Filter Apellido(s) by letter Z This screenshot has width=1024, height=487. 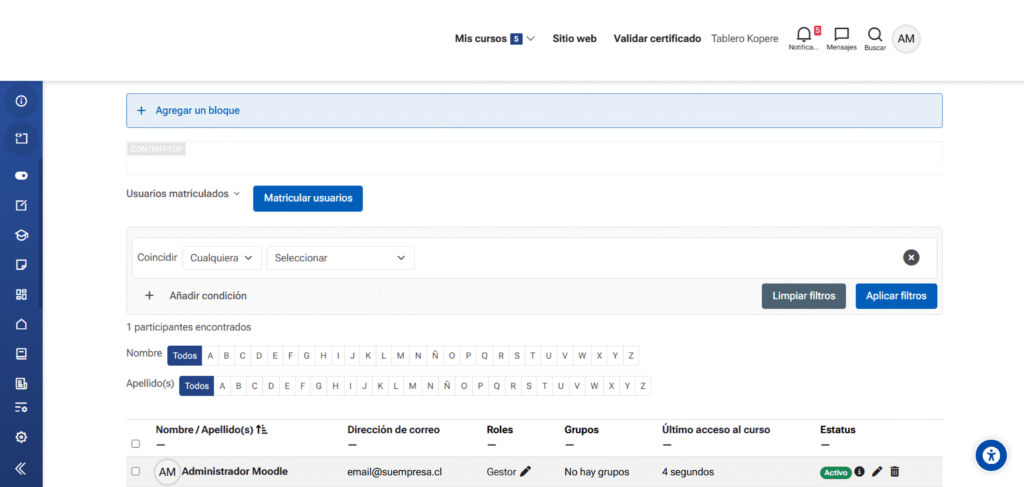[643, 386]
